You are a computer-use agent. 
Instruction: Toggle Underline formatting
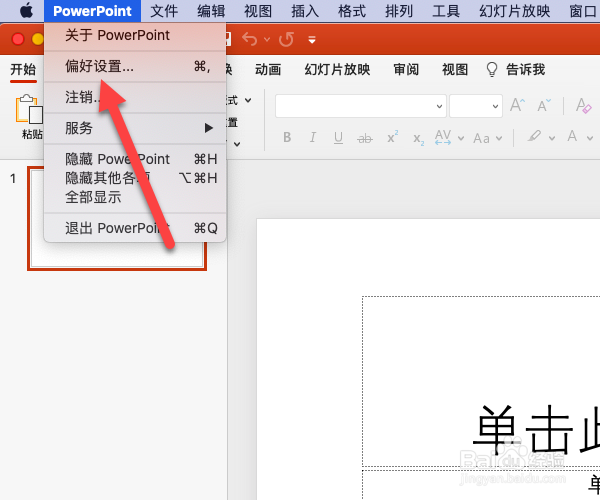(x=338, y=137)
